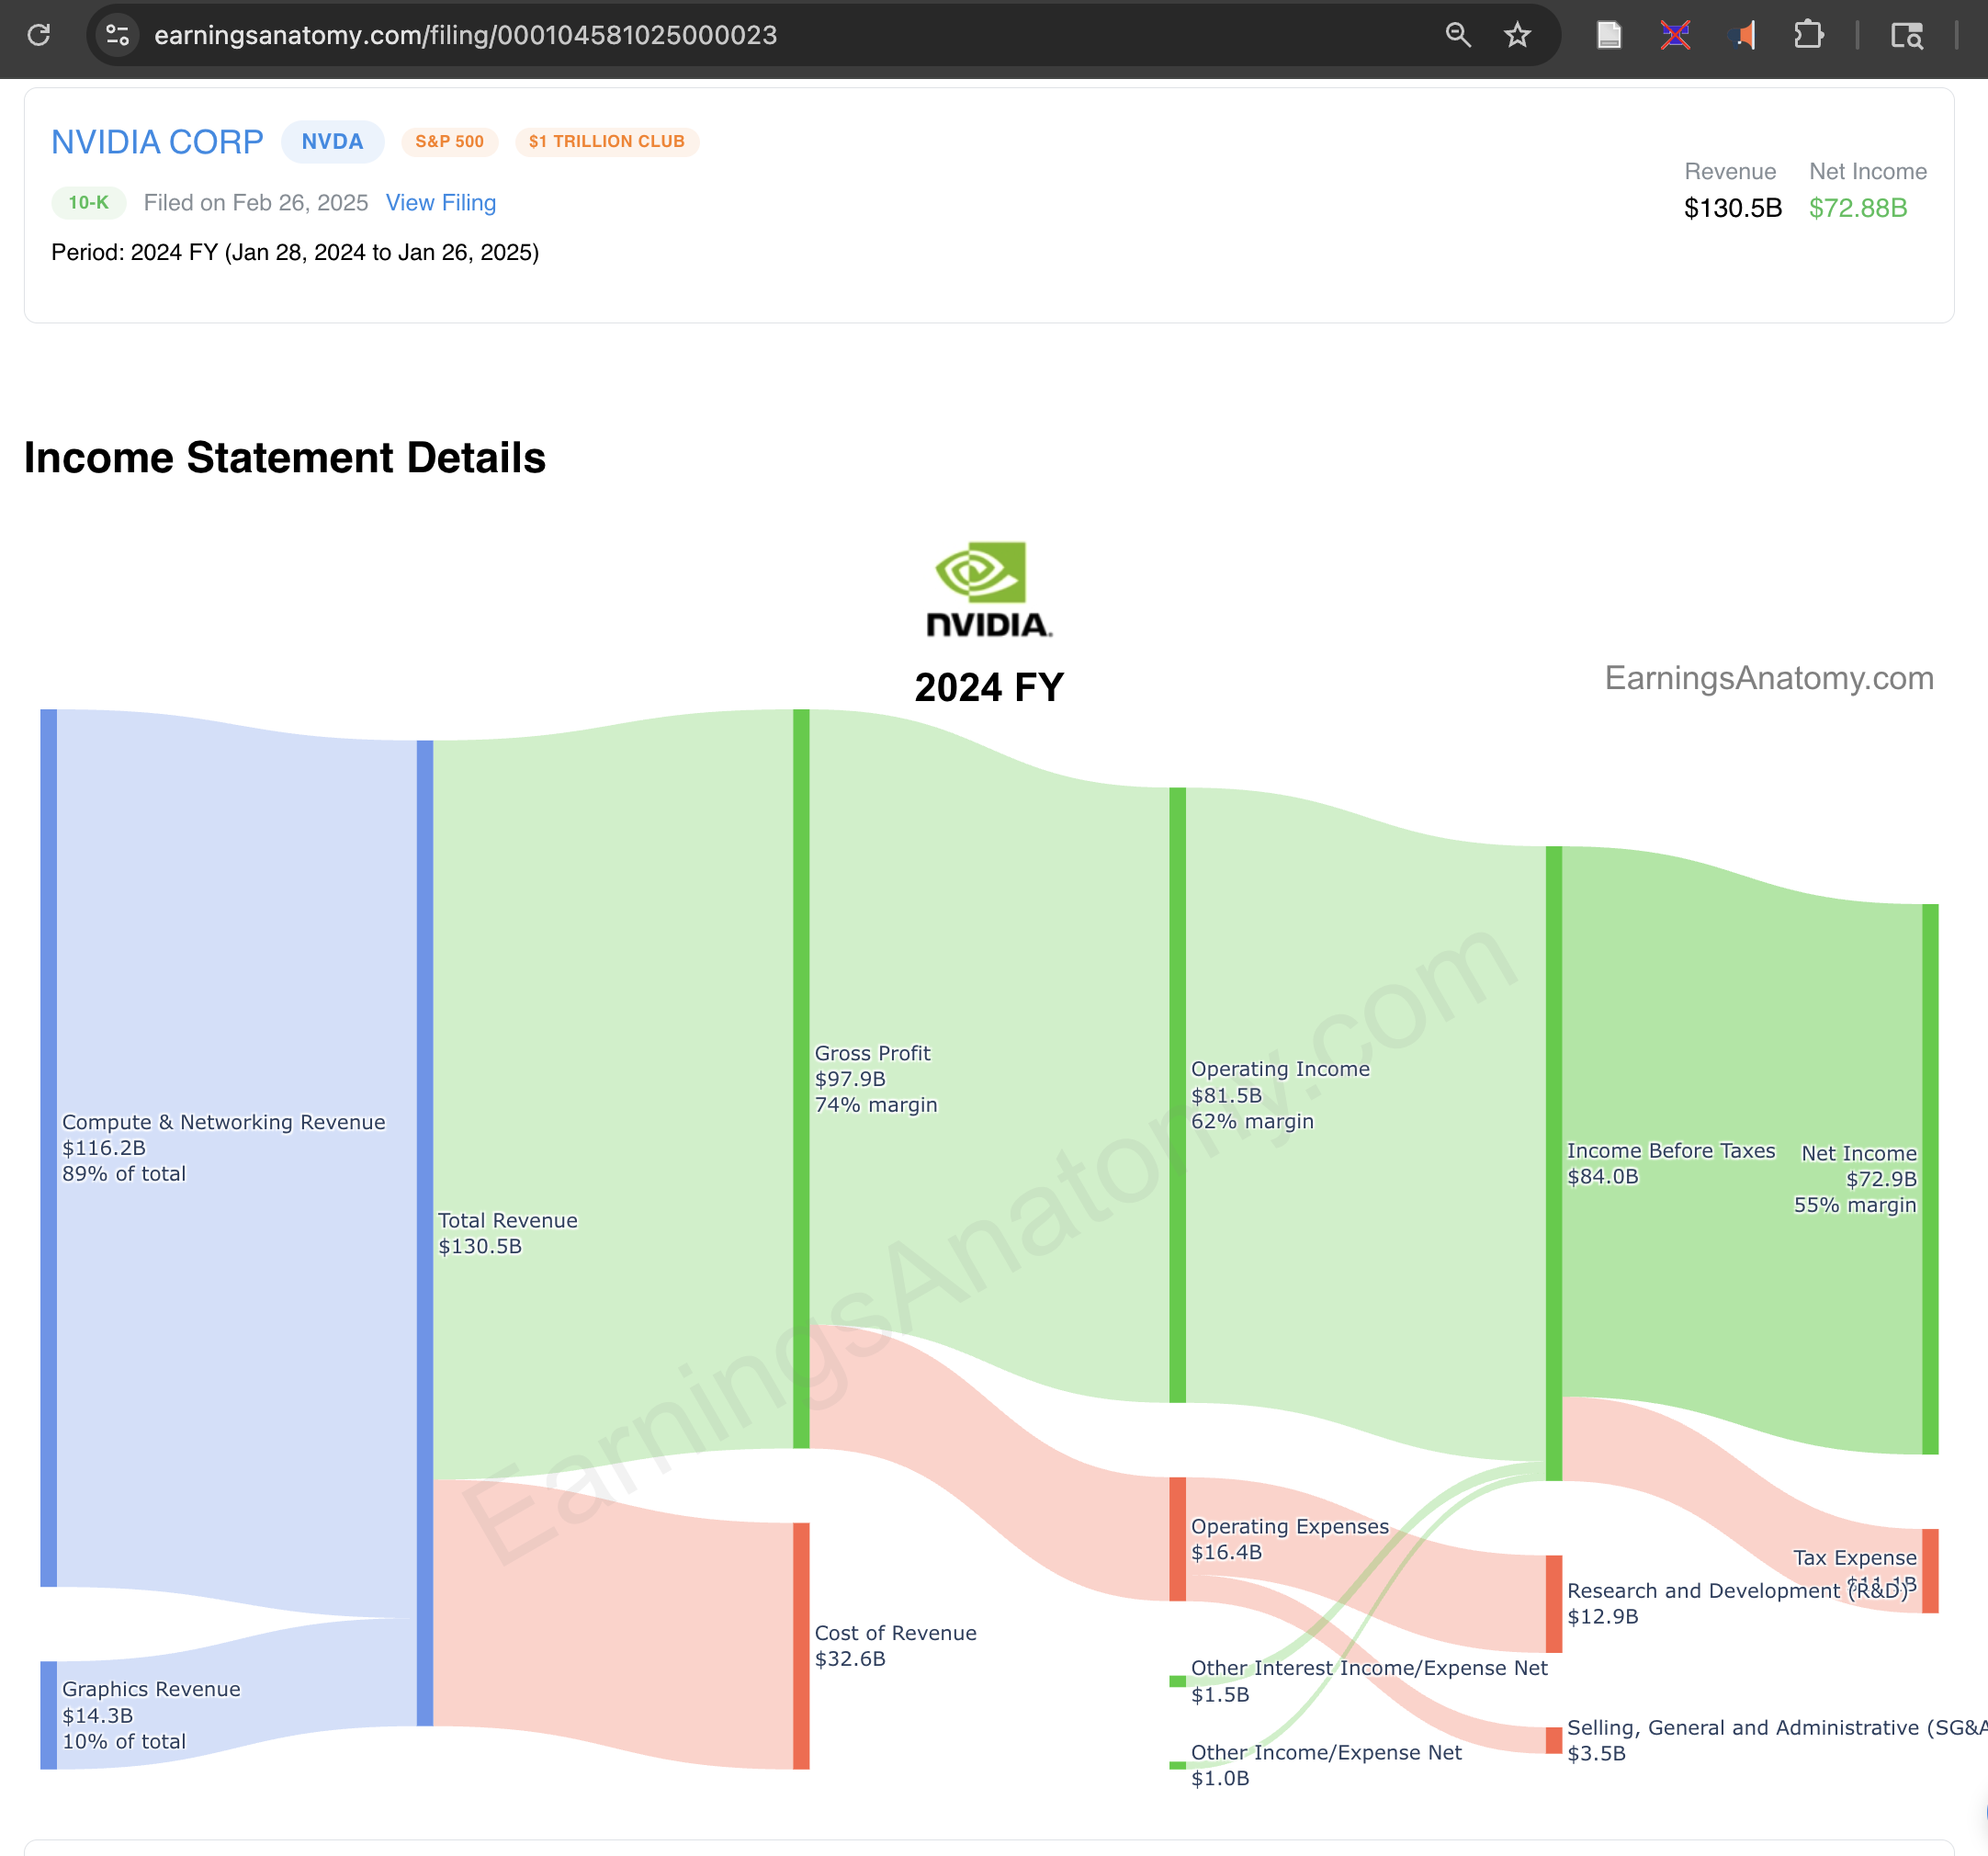Click the 'Filed on Feb 26, 2025' text
Image resolution: width=1988 pixels, height=1856 pixels.
click(x=256, y=202)
